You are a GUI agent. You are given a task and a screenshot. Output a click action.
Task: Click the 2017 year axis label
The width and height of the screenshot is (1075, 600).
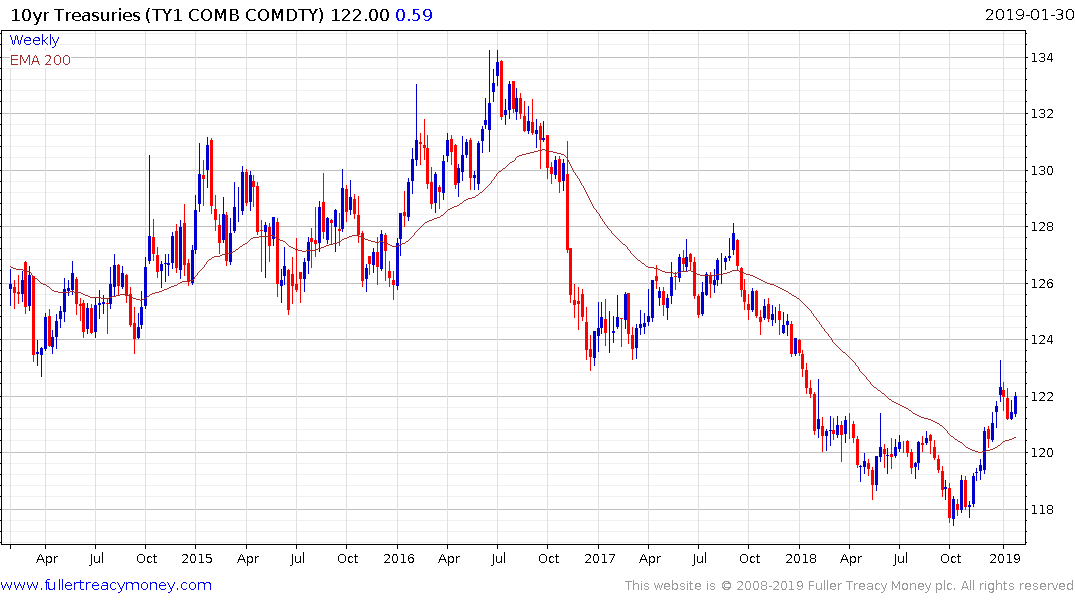point(600,558)
